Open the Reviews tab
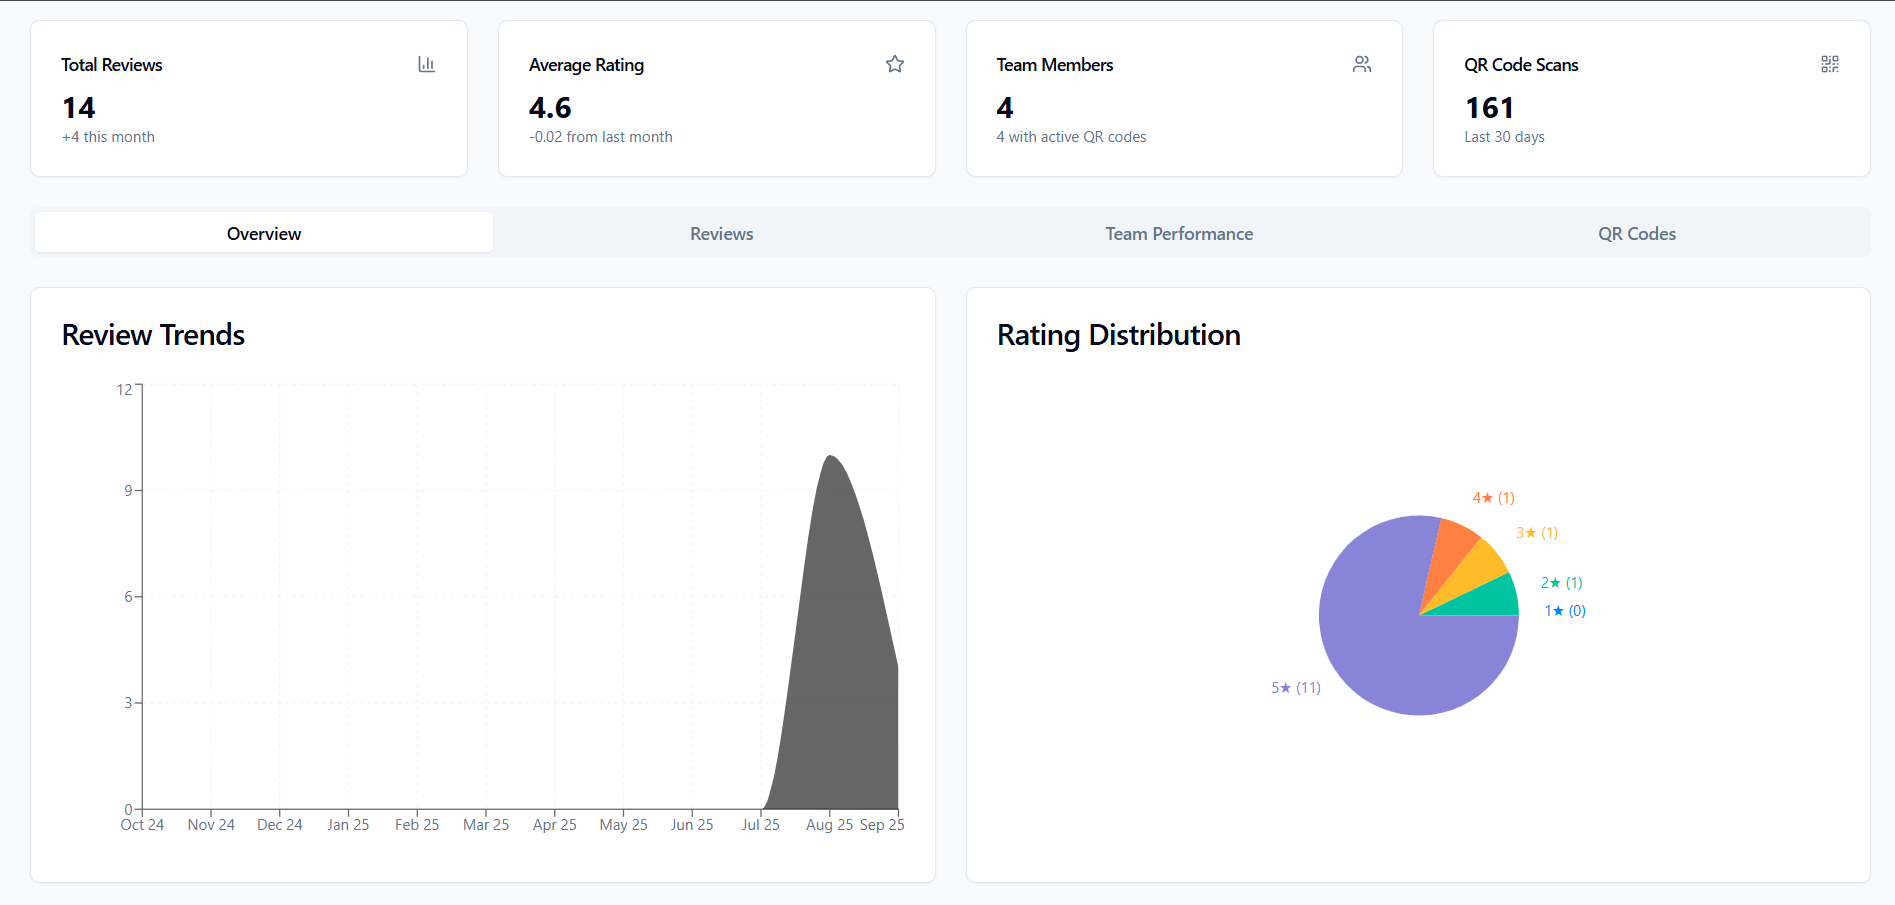The width and height of the screenshot is (1895, 905). coord(721,233)
